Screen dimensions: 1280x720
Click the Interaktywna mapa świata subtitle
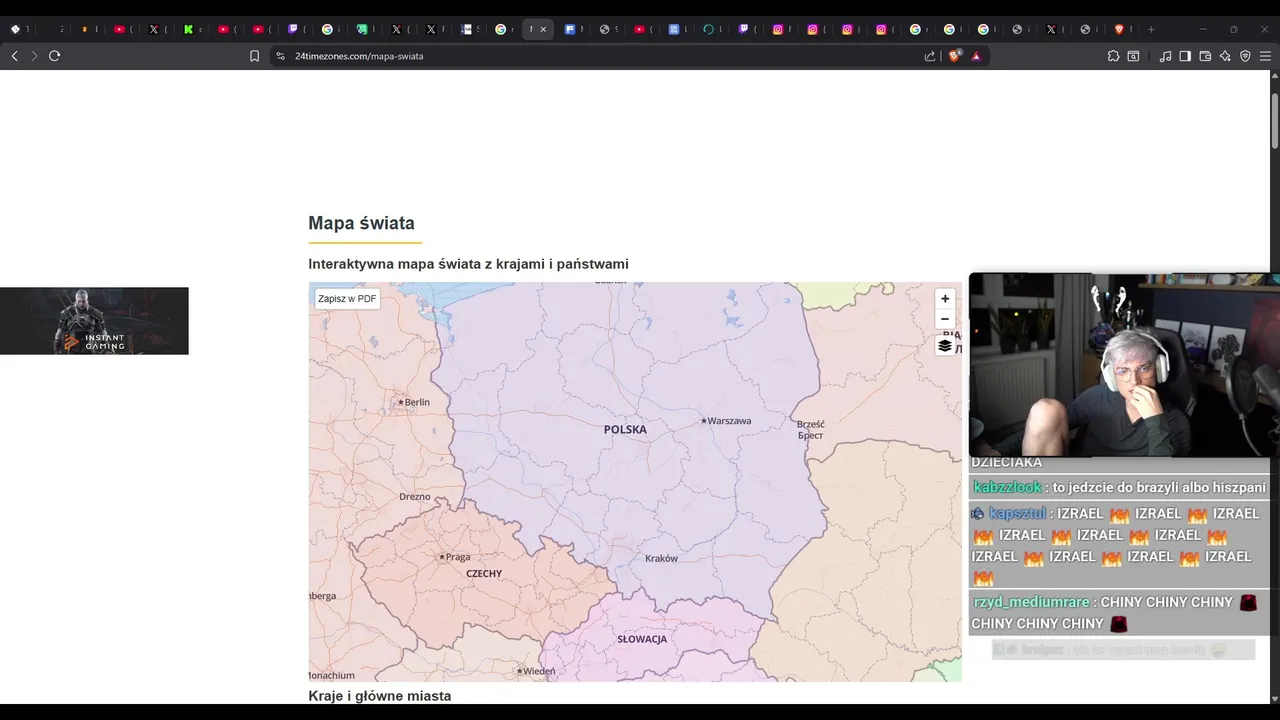click(x=468, y=264)
